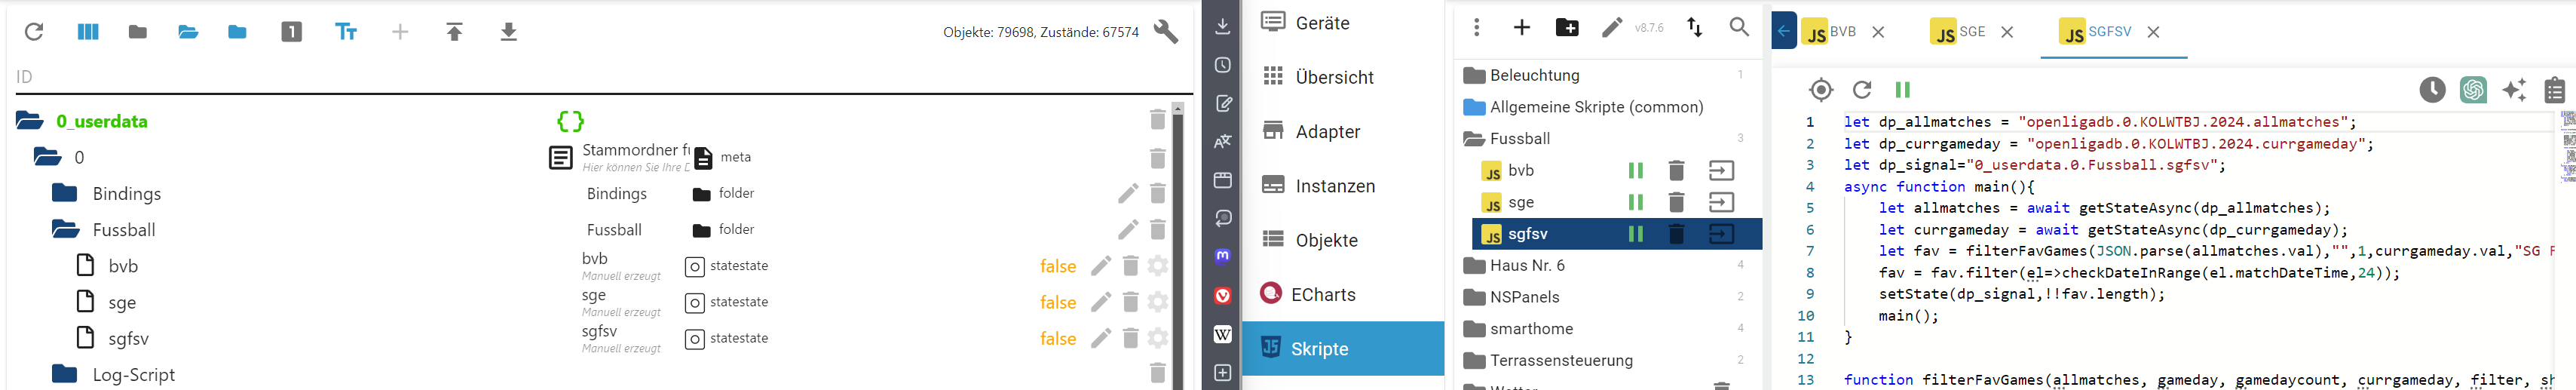This screenshot has width=2576, height=390.
Task: Click the false value of sgfsv state
Action: point(1057,339)
